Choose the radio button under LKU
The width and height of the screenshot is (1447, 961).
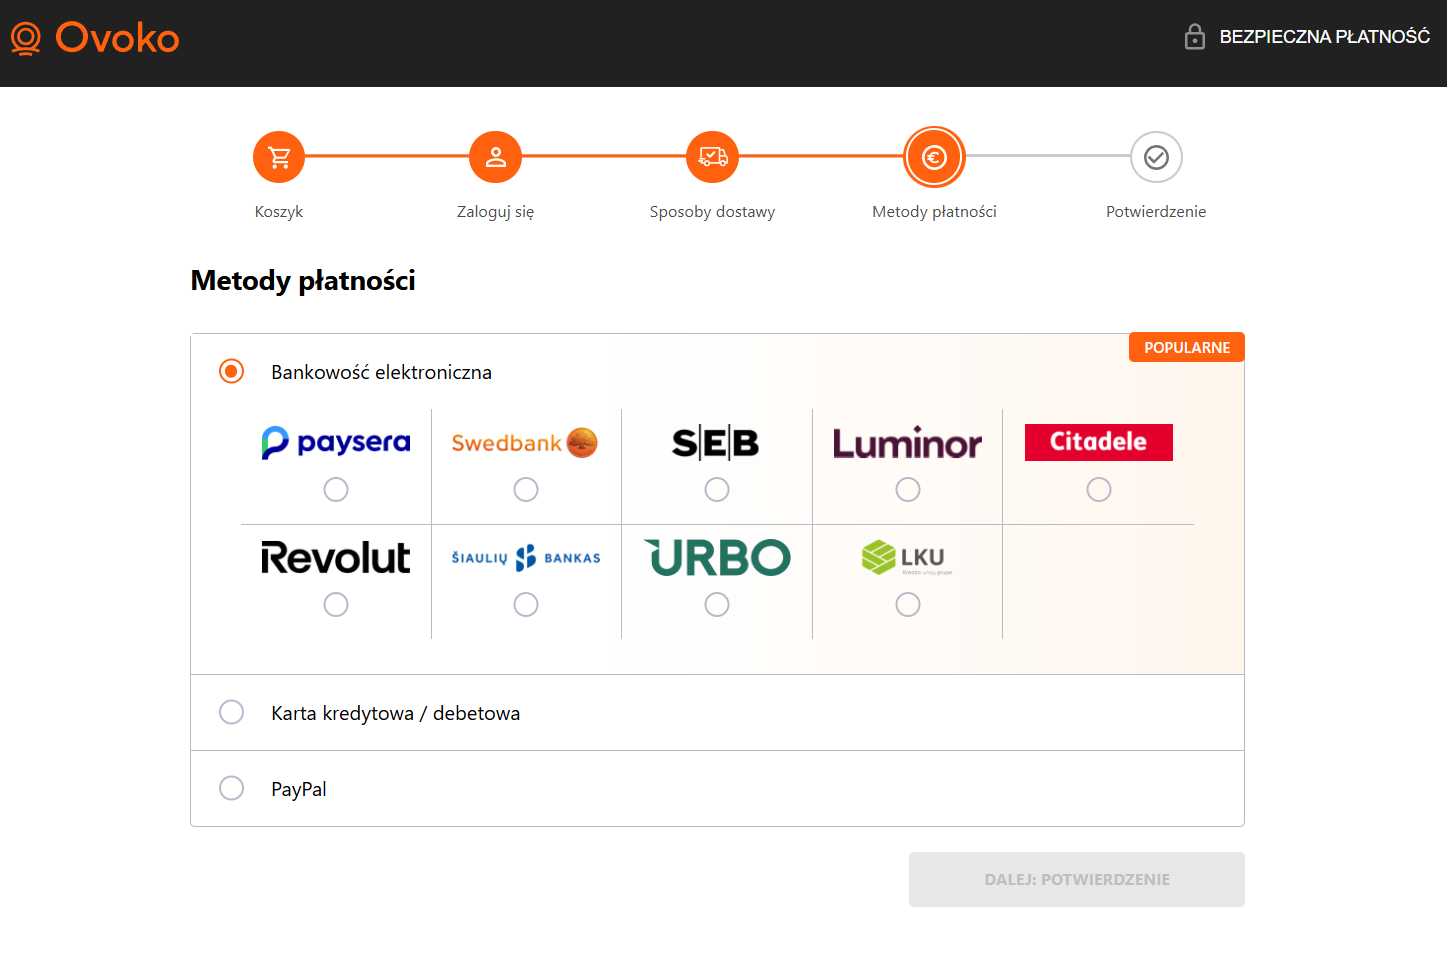coord(908,604)
